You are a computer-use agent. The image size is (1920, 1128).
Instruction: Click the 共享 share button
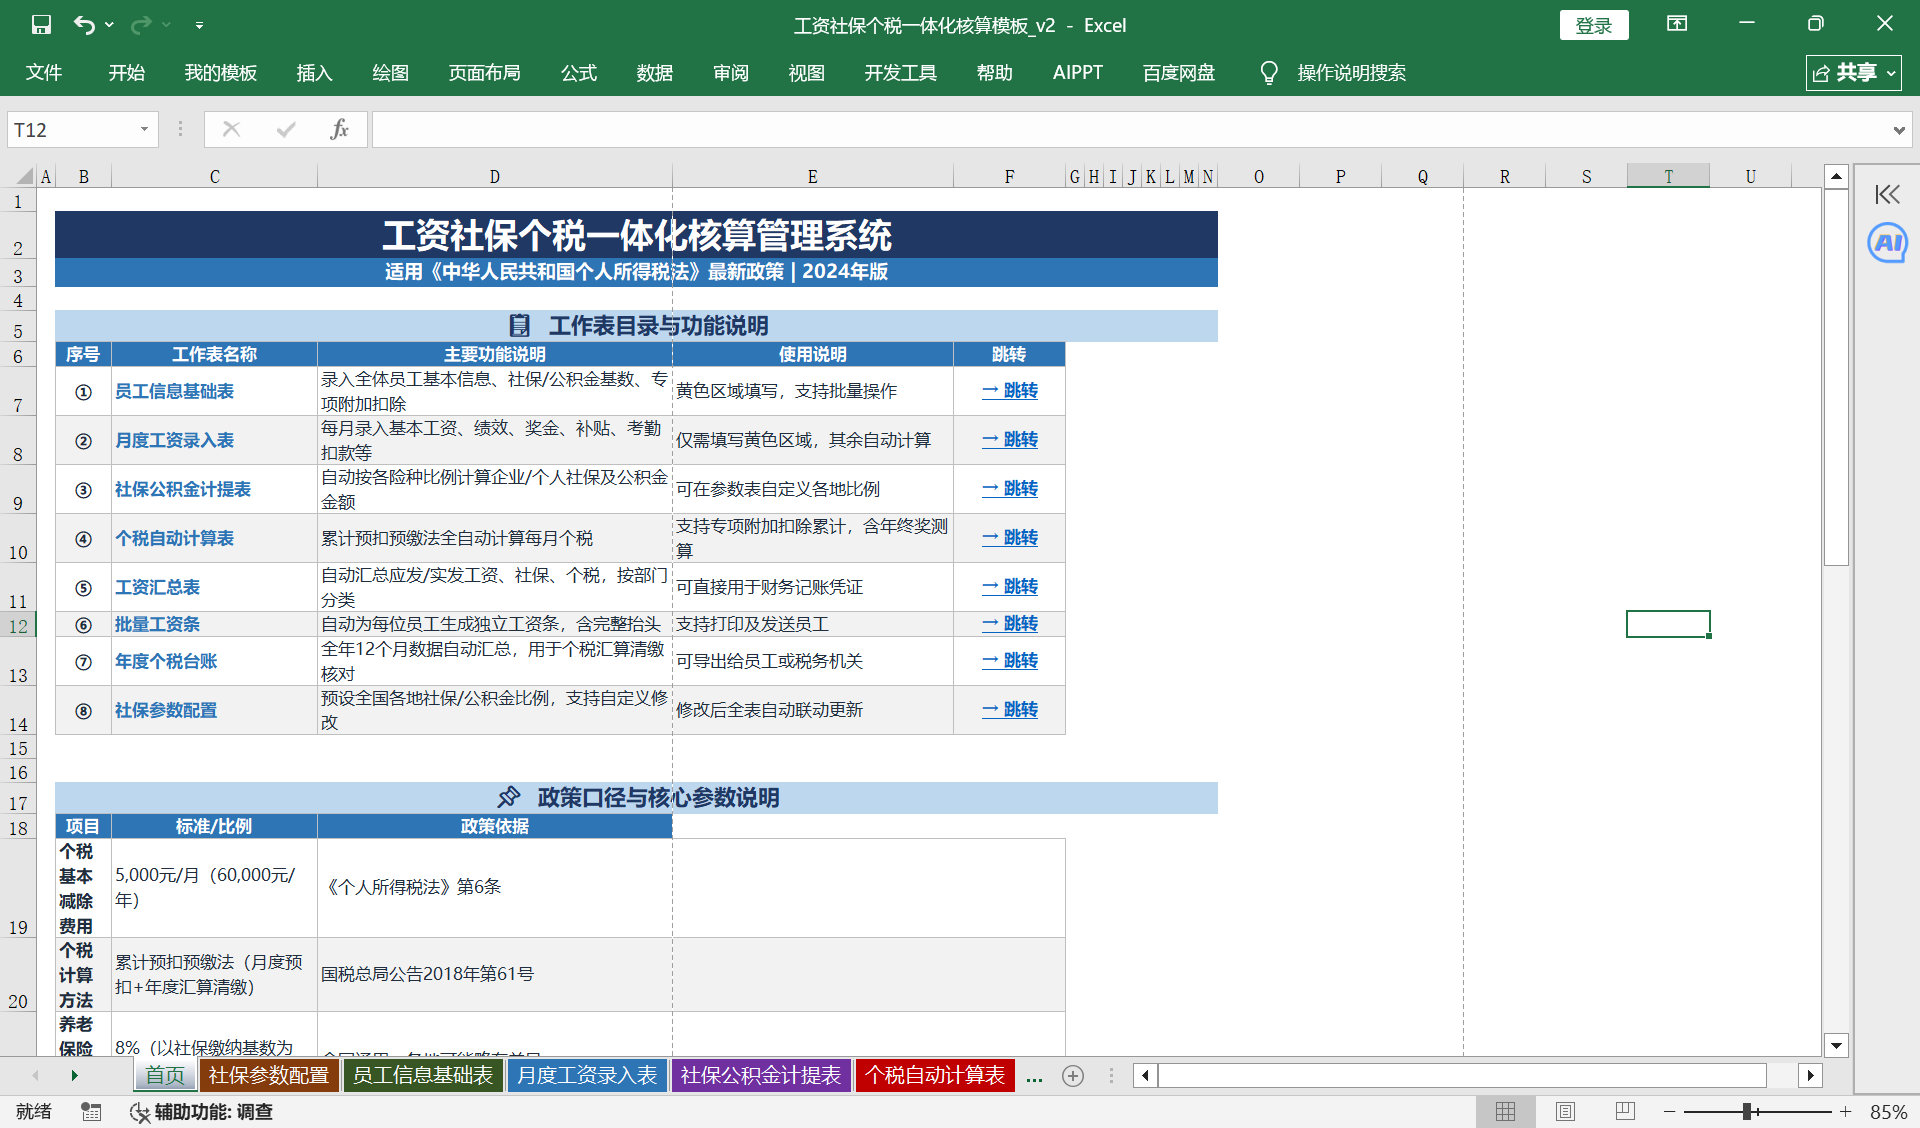[1854, 72]
